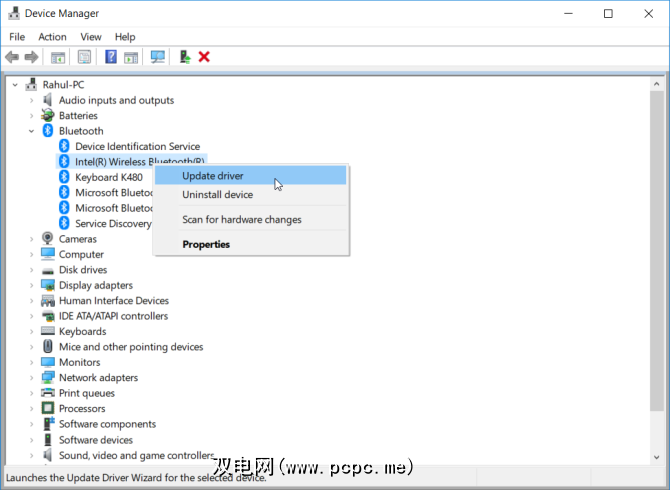Expand the Network adapters category
The image size is (670, 490).
(x=31, y=378)
